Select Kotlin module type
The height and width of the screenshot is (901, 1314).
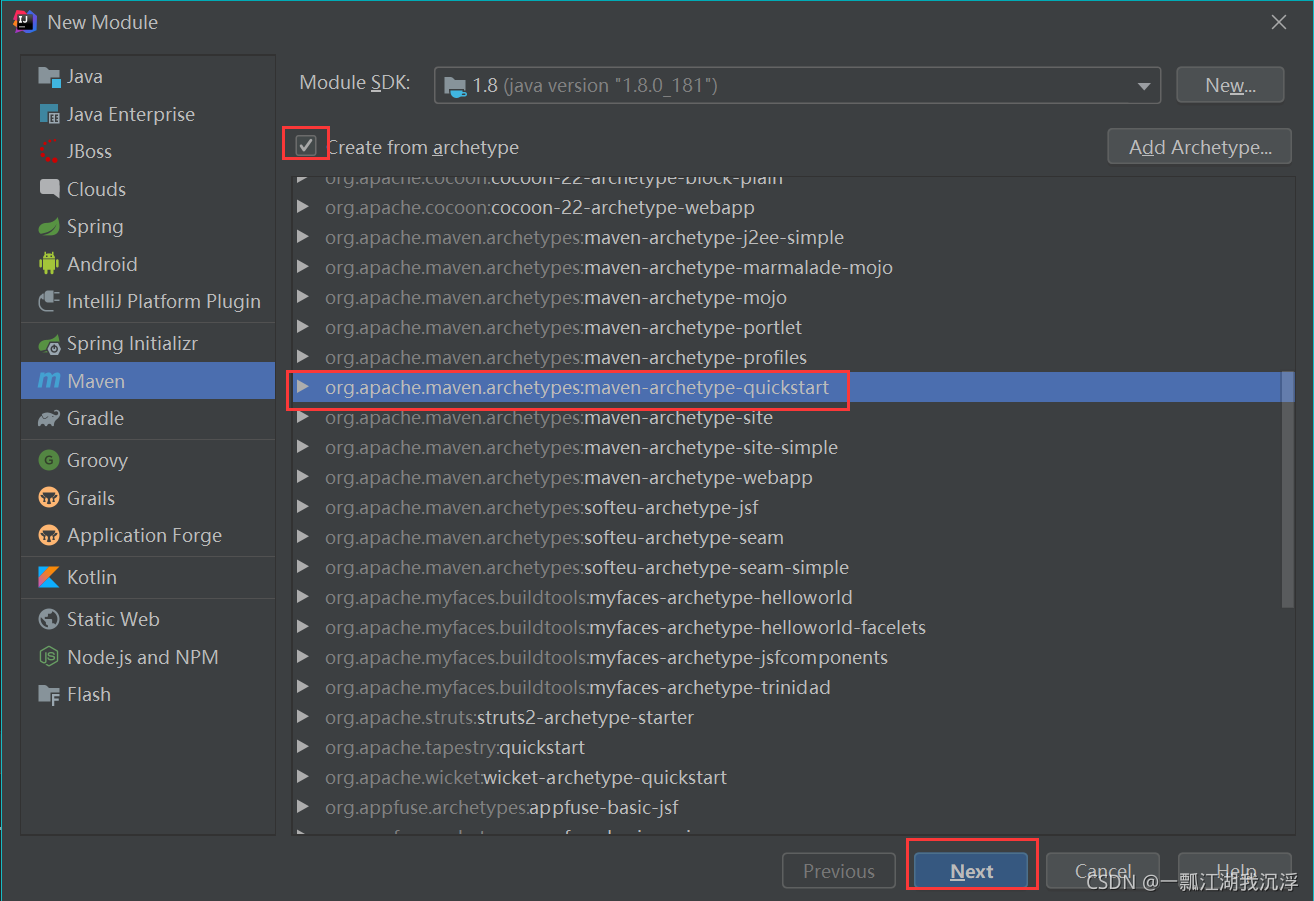(148, 578)
